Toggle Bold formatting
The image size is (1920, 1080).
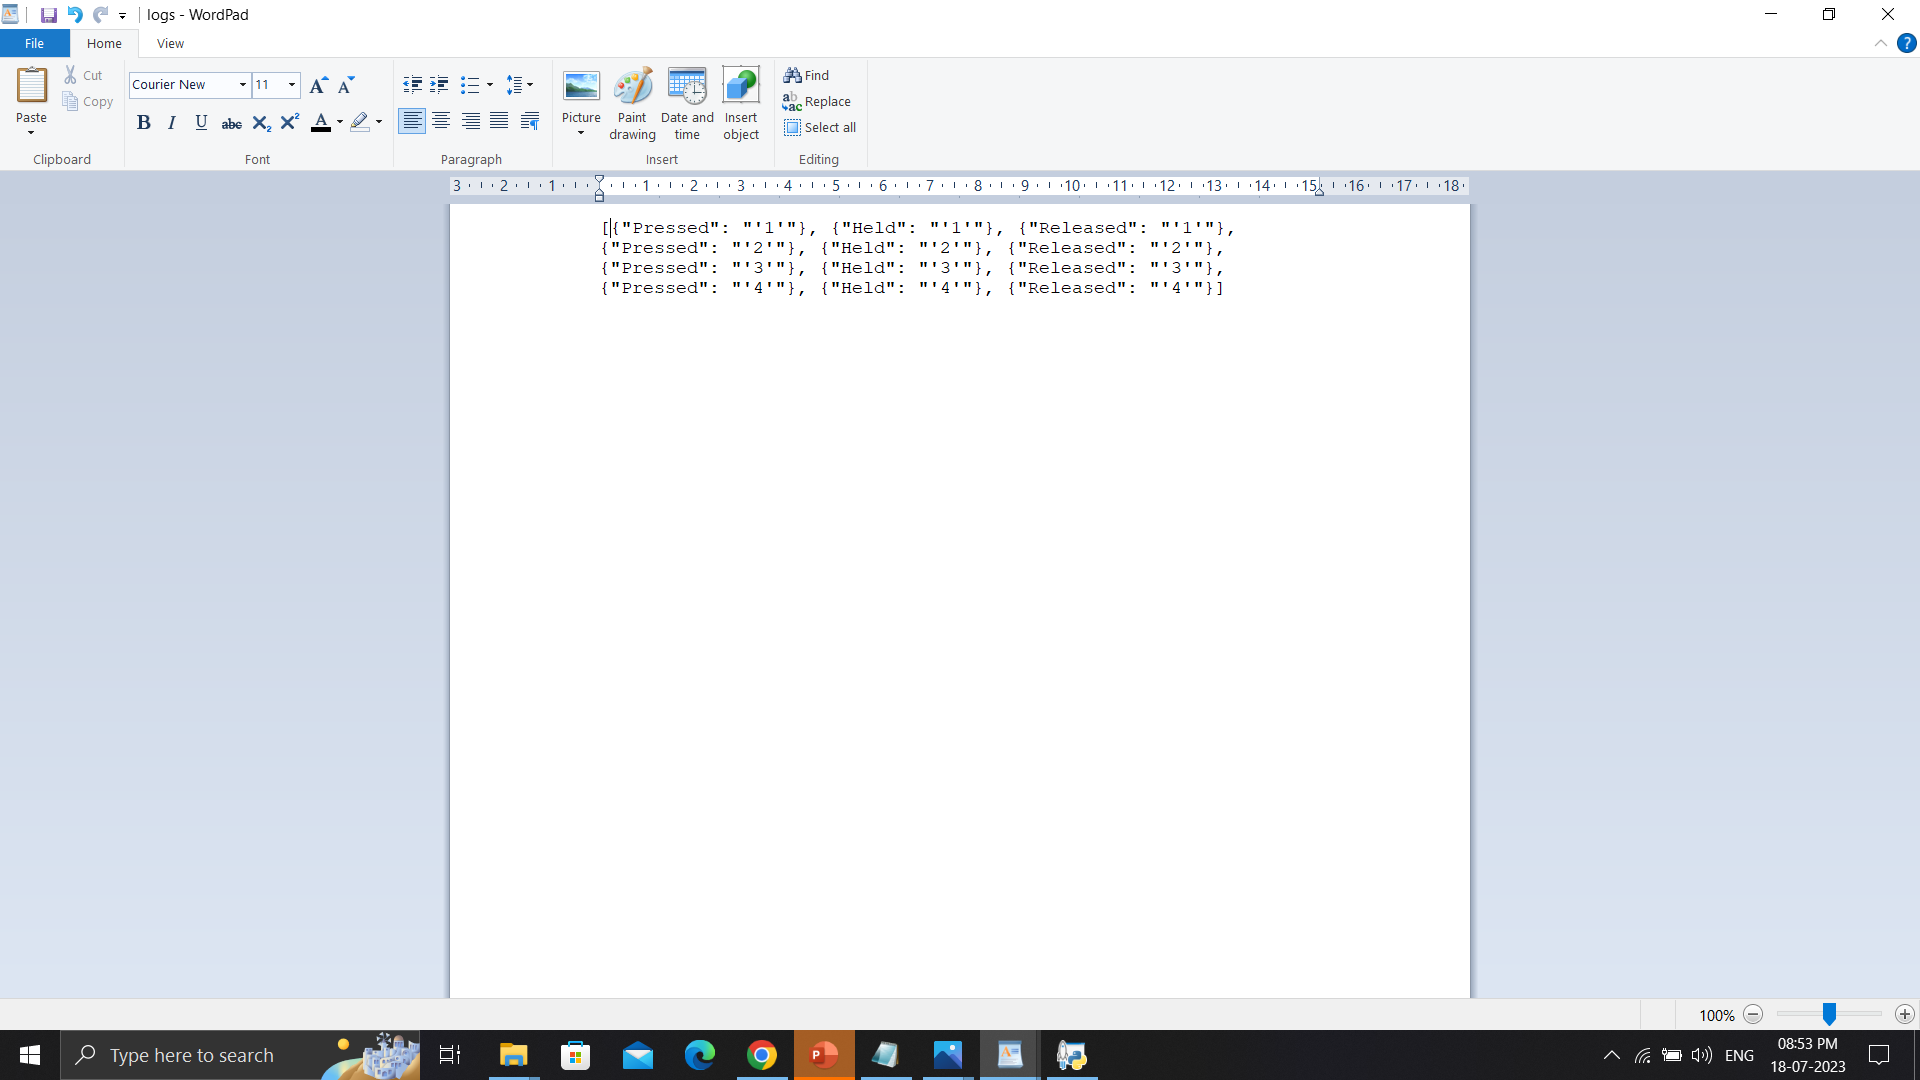[143, 122]
